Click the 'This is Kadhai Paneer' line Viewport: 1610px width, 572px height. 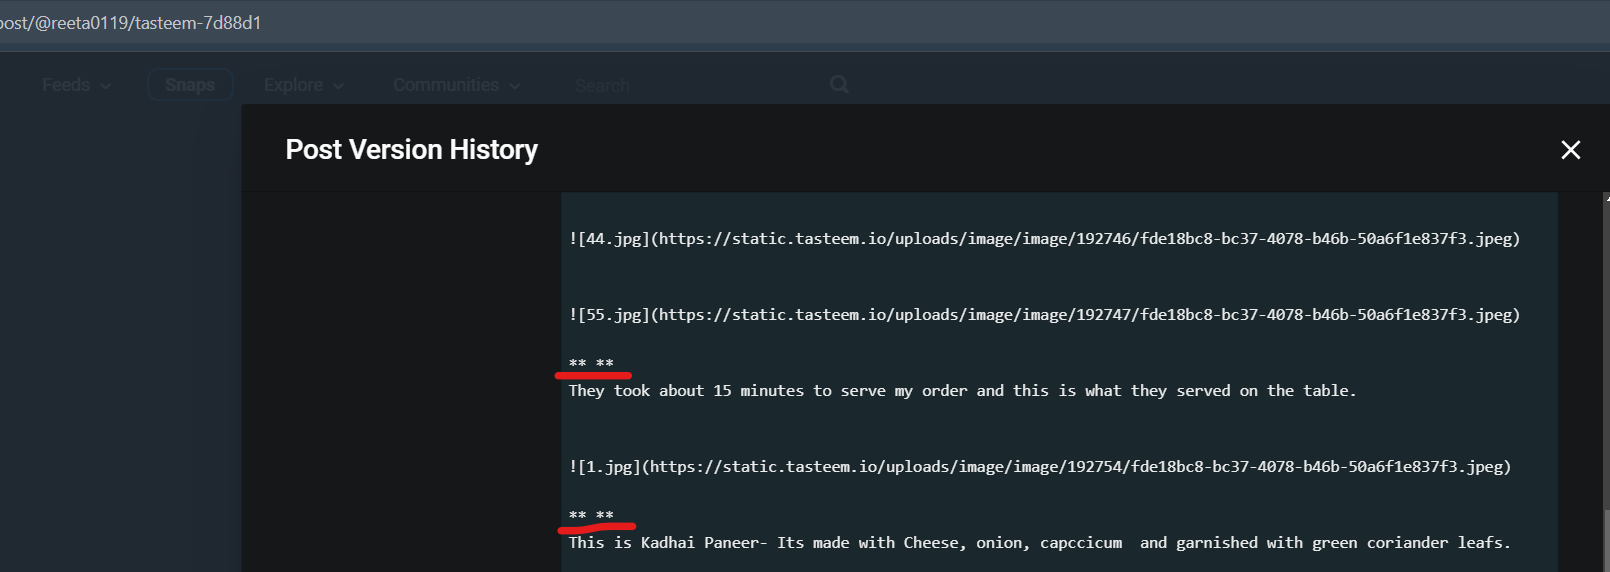[1040, 542]
